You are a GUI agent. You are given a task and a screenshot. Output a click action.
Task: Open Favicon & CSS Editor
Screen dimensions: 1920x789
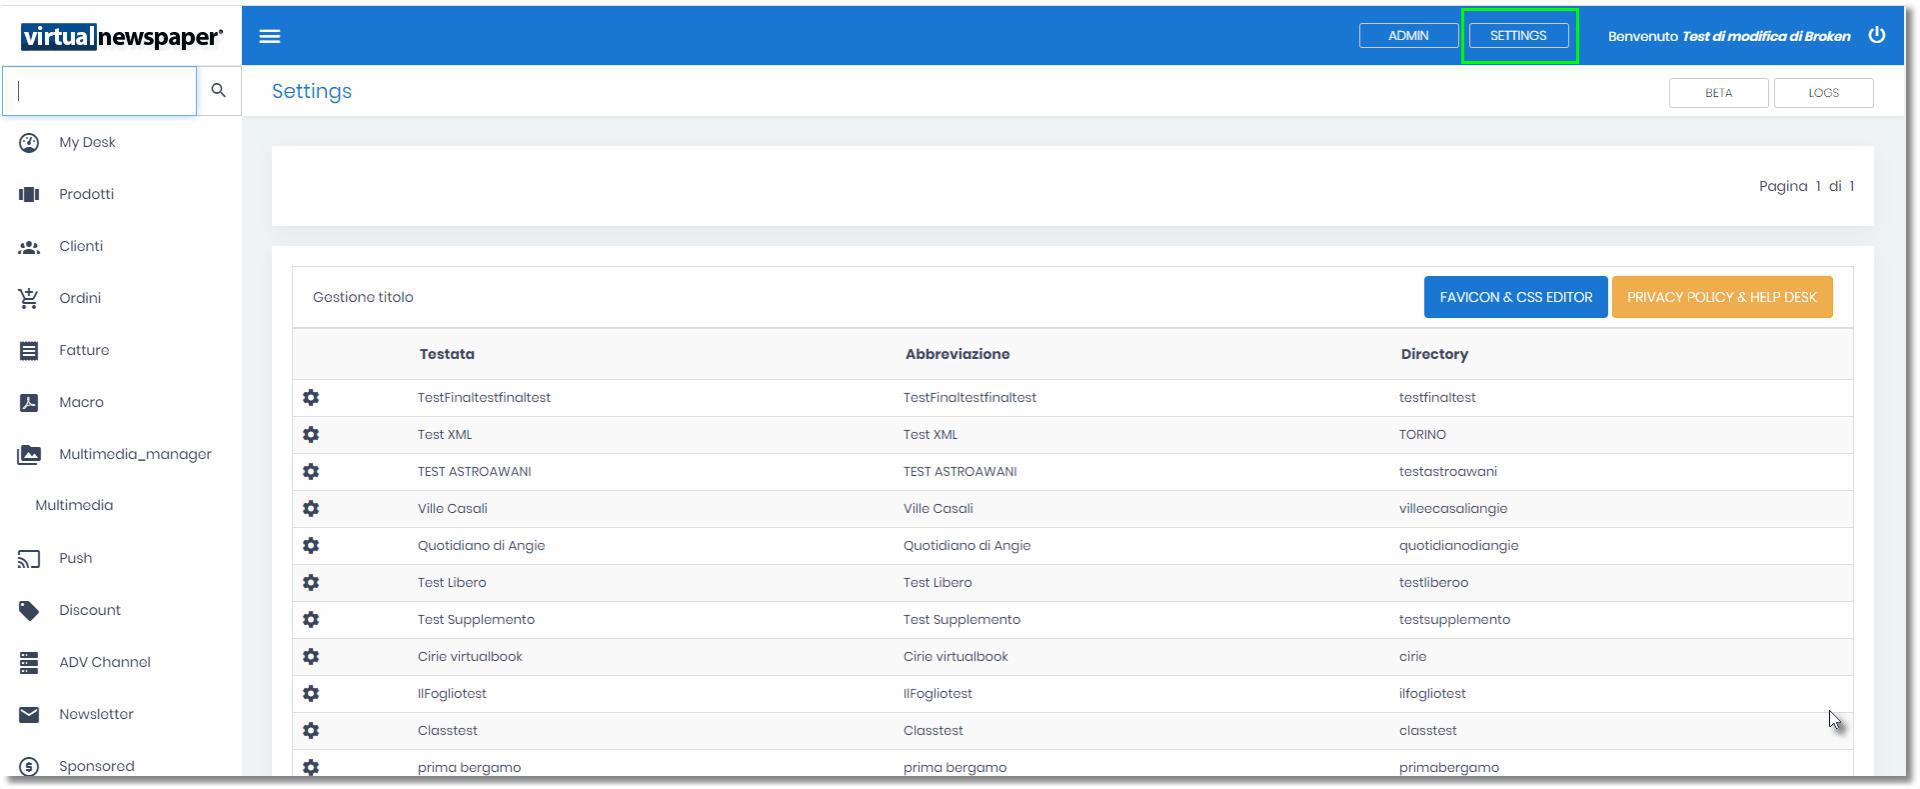coord(1515,298)
